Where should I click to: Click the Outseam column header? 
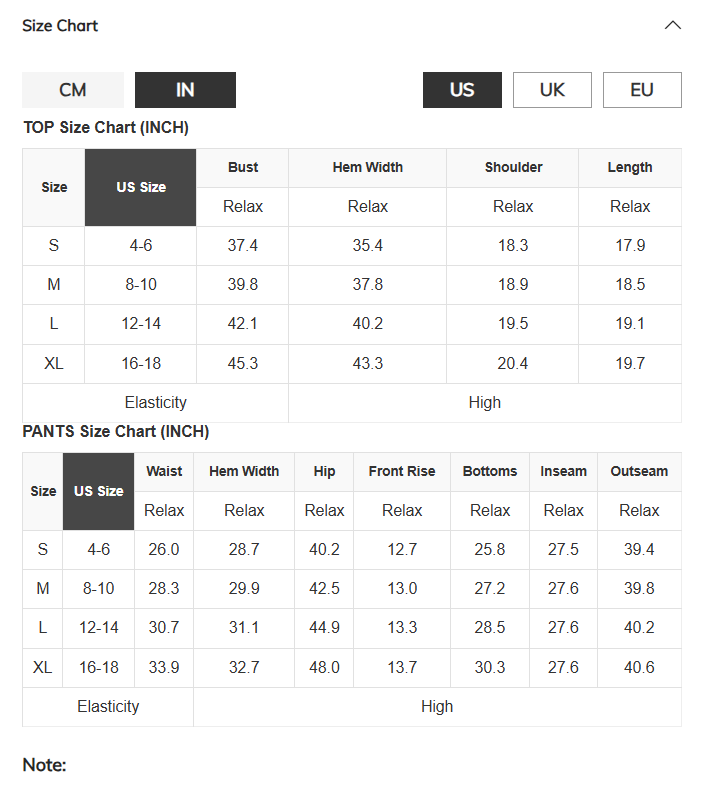pos(639,472)
